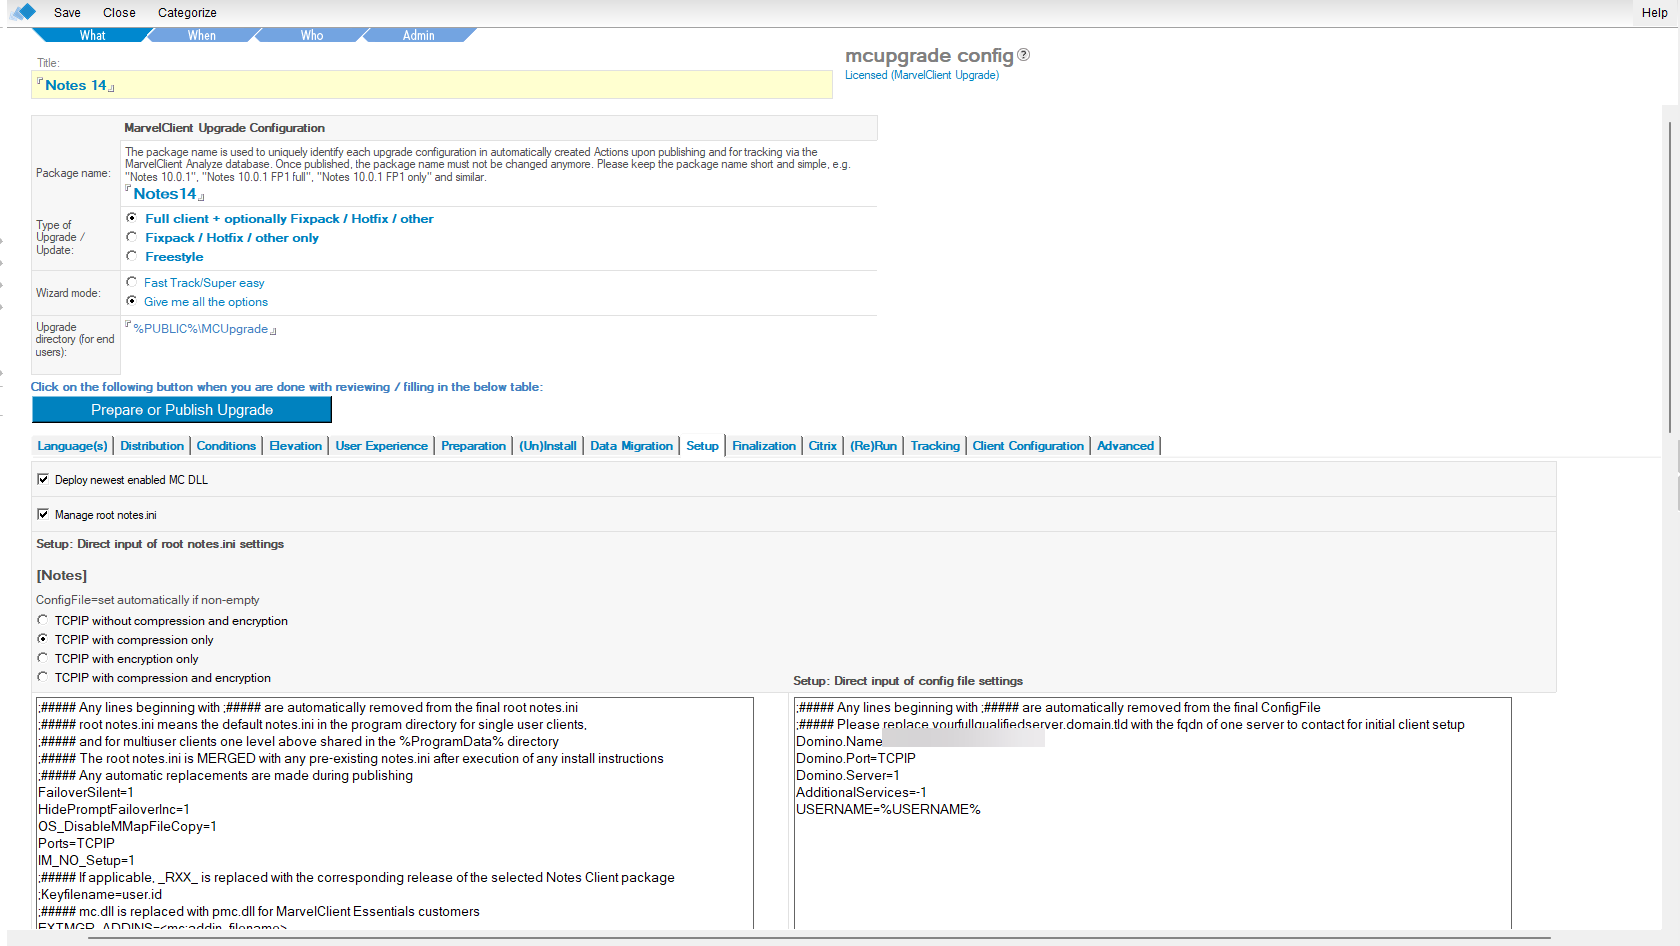Viewport: 1680px width, 946px height.
Task: Switch to the Who tab
Action: pyautogui.click(x=311, y=35)
